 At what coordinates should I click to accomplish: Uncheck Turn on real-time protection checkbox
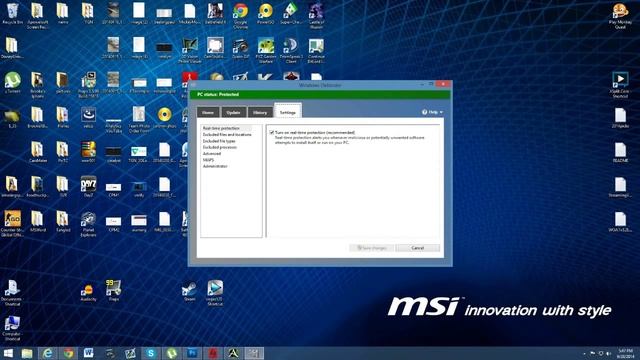tap(272, 132)
